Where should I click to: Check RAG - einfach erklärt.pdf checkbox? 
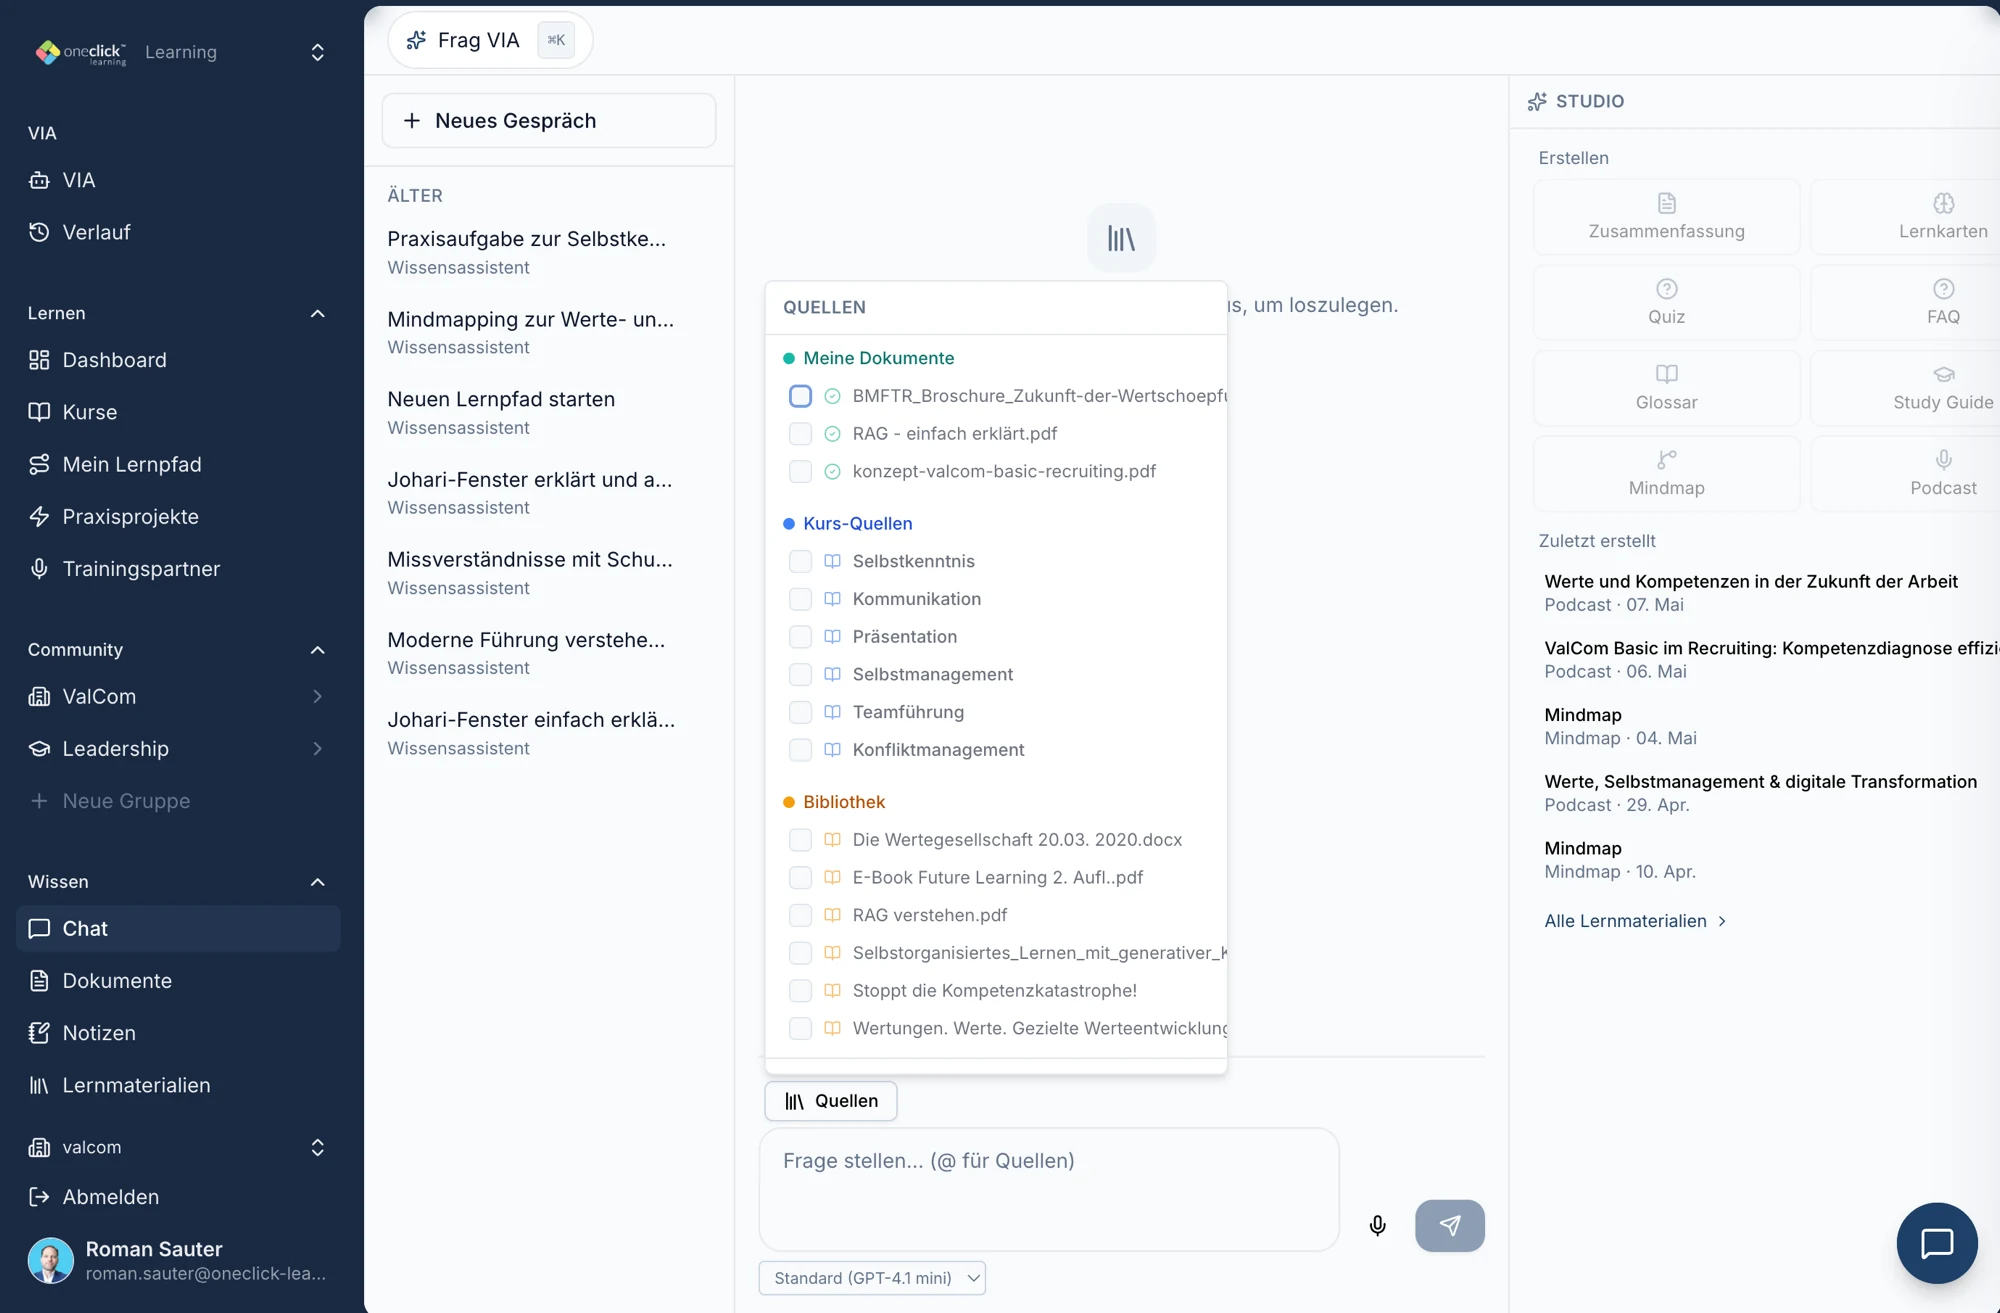[800, 434]
